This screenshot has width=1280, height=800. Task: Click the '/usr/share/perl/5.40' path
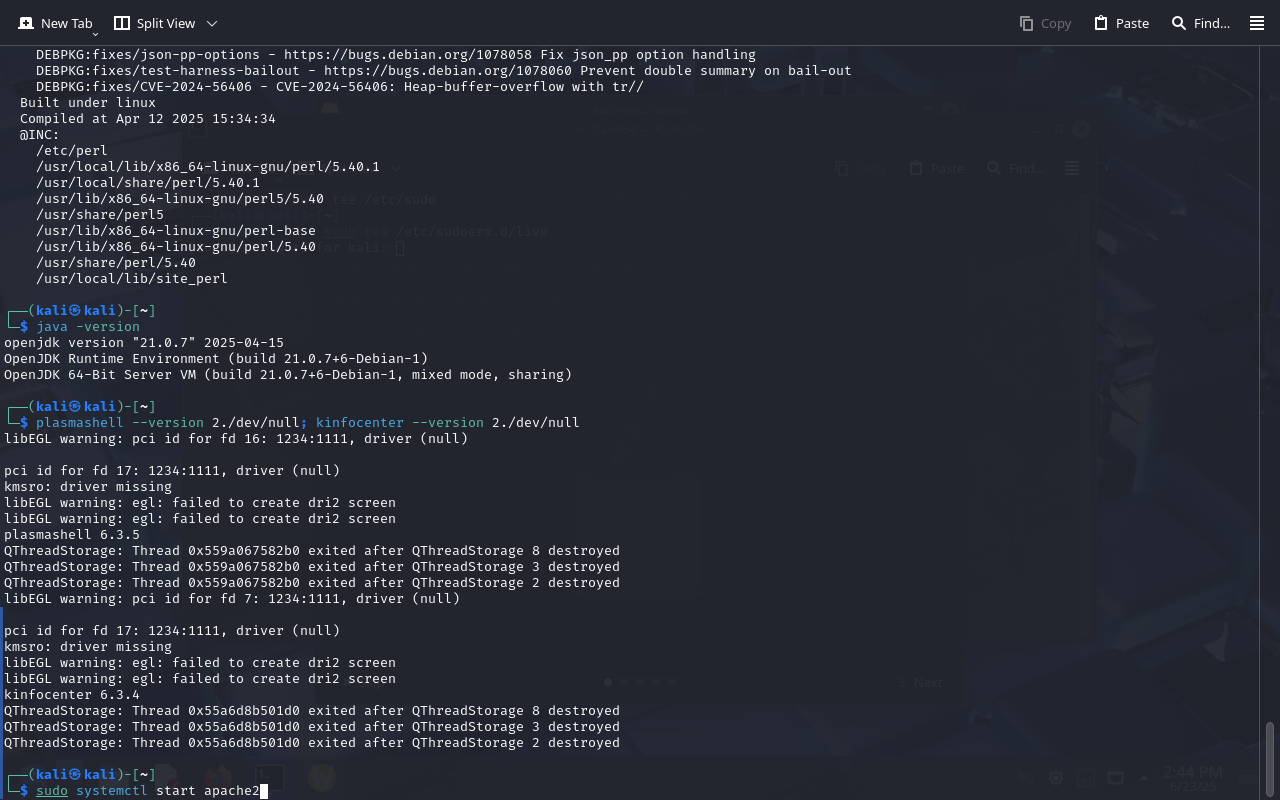point(116,263)
